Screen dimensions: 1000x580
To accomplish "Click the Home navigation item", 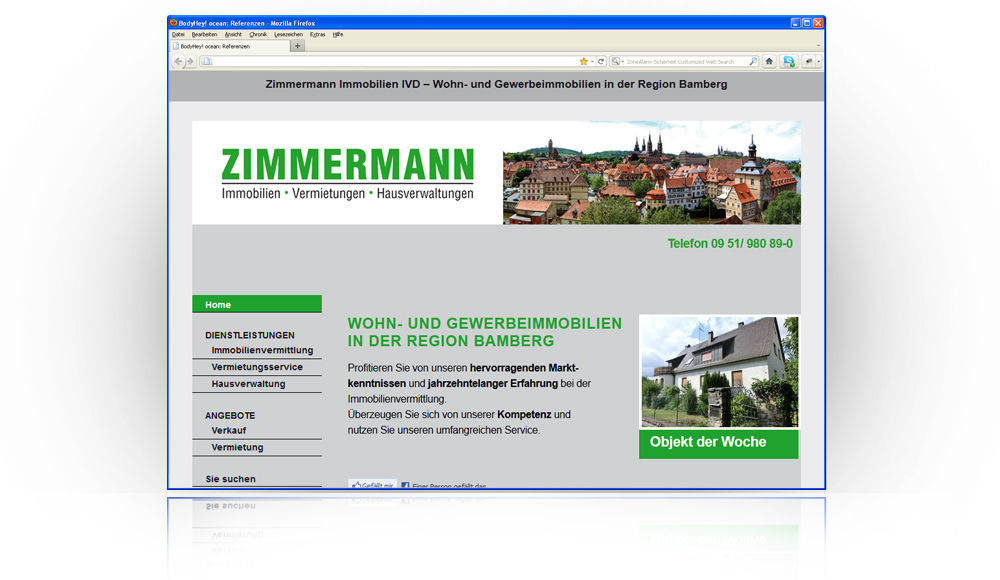I will 257,304.
